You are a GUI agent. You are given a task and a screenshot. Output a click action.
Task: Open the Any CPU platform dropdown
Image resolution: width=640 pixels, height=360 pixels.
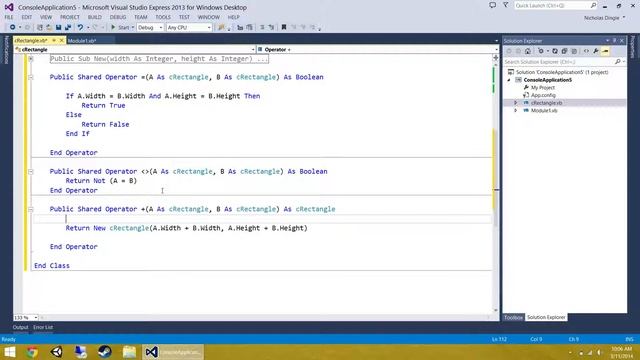click(189, 27)
